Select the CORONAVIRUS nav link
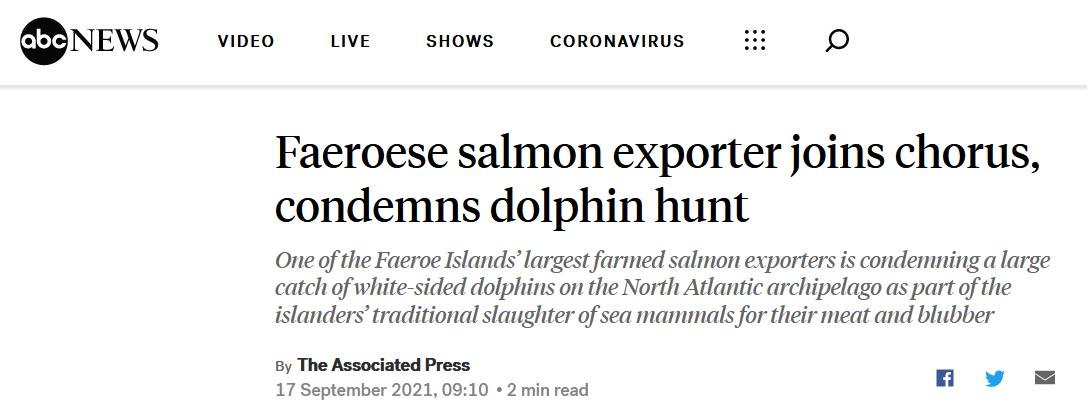The image size is (1087, 412). 617,42
